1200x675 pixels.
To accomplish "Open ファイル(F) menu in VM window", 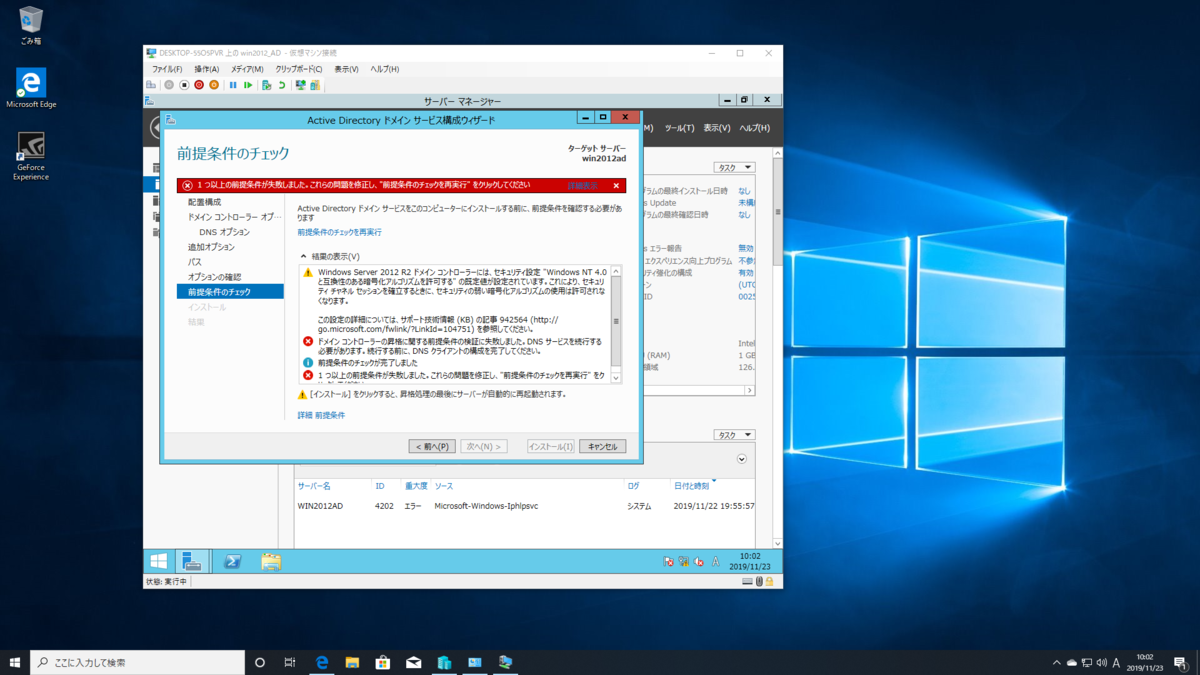I will pyautogui.click(x=167, y=69).
